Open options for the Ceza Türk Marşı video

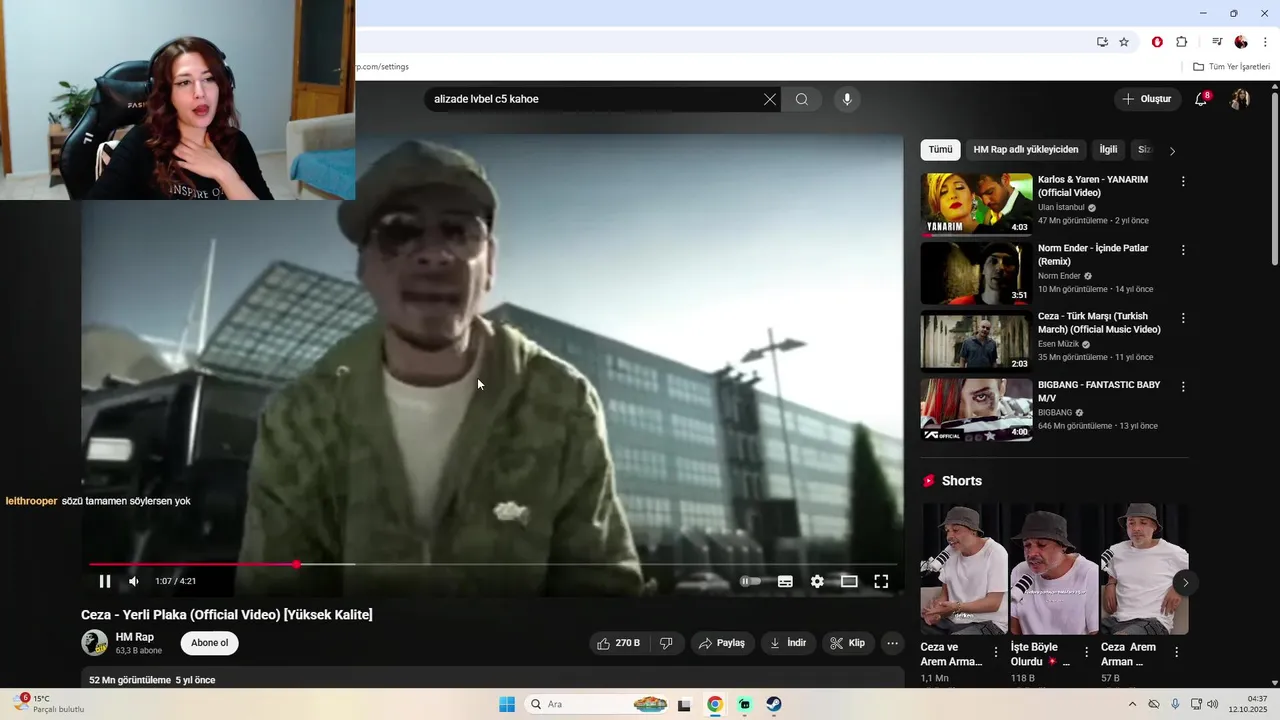coord(1183,318)
